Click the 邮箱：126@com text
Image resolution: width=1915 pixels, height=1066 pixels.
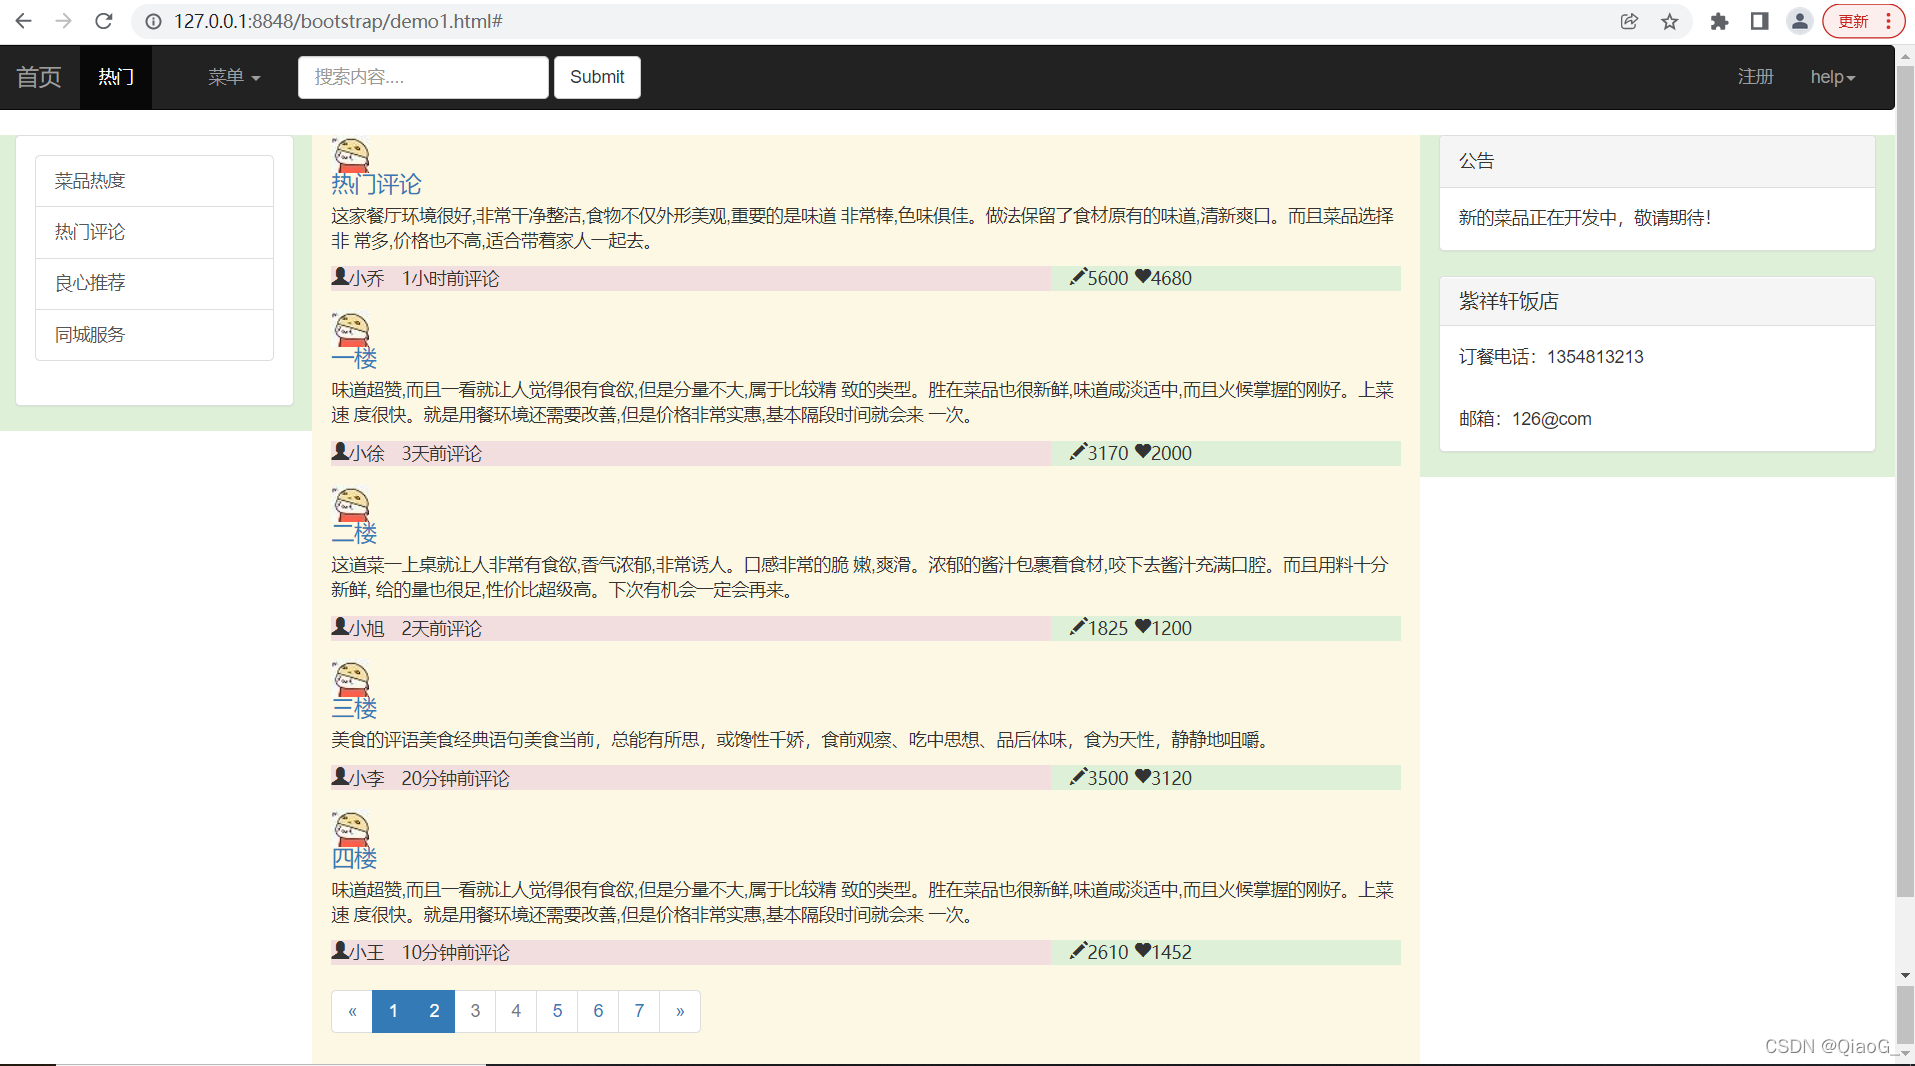click(x=1525, y=419)
